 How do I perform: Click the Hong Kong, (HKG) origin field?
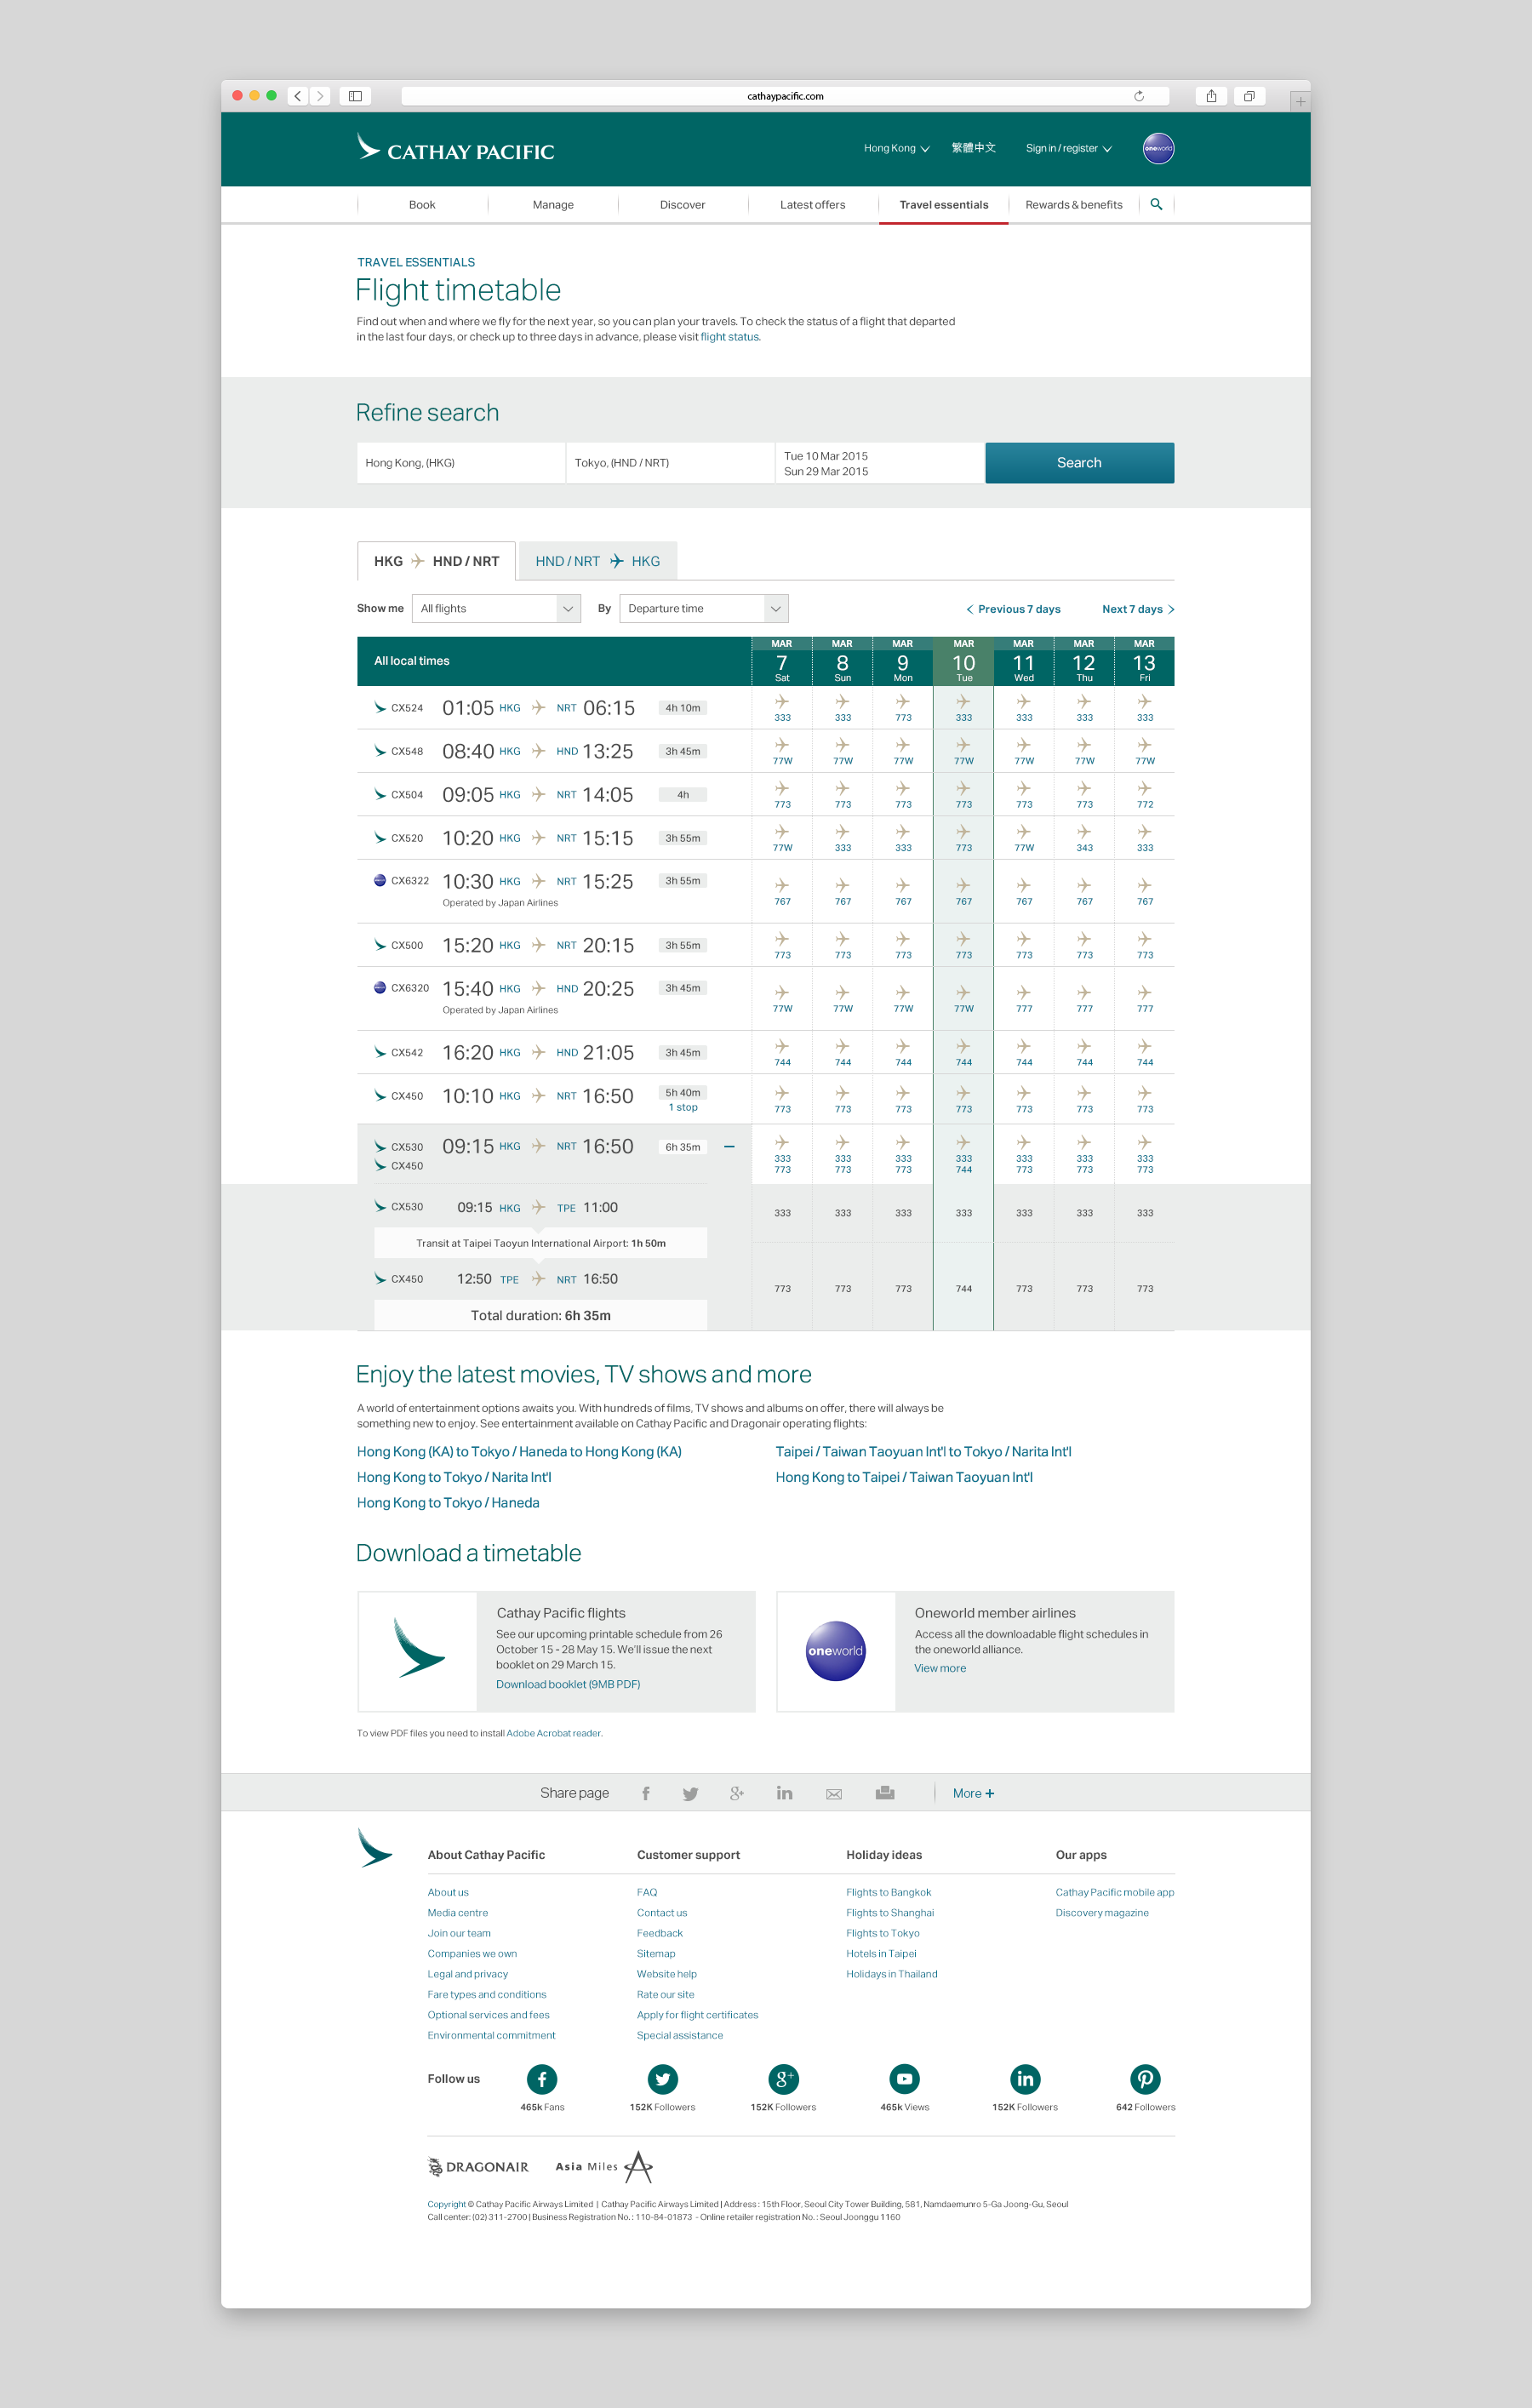point(461,463)
